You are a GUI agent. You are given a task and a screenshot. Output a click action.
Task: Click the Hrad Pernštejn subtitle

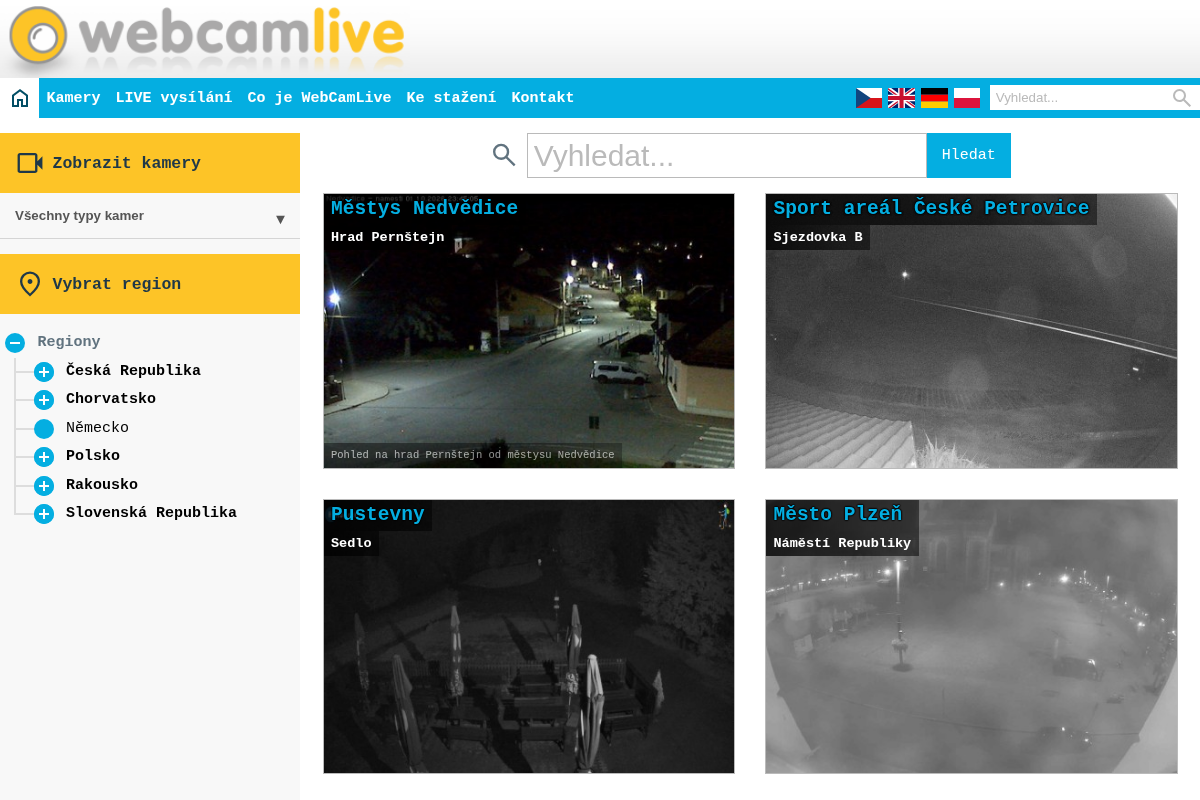[388, 238]
